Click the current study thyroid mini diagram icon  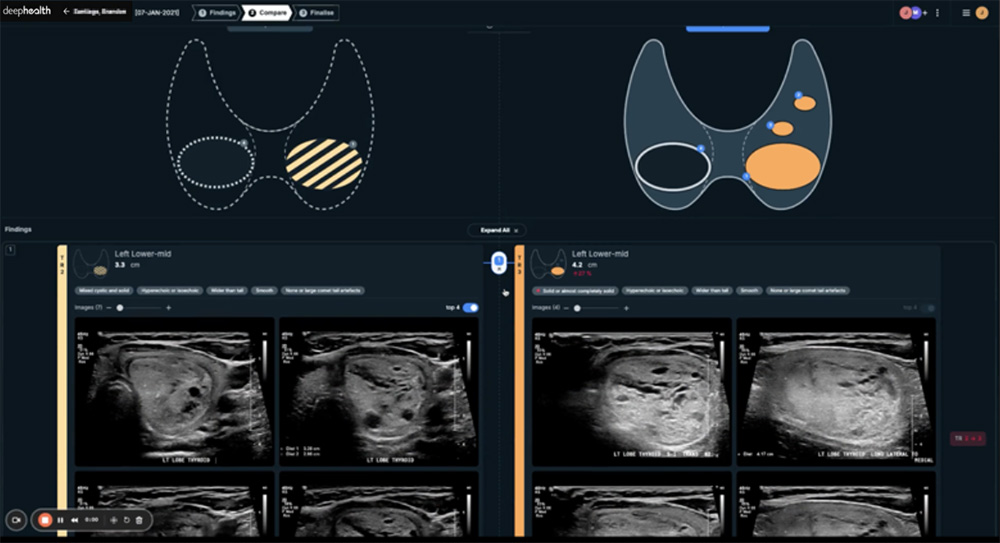pyautogui.click(x=548, y=264)
